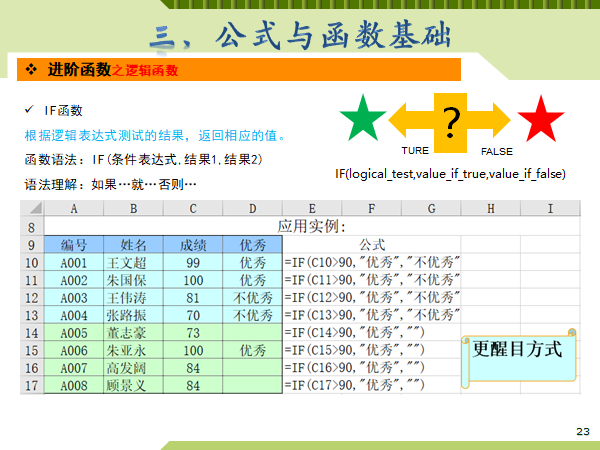
Task: Select column H header
Action: [491, 208]
